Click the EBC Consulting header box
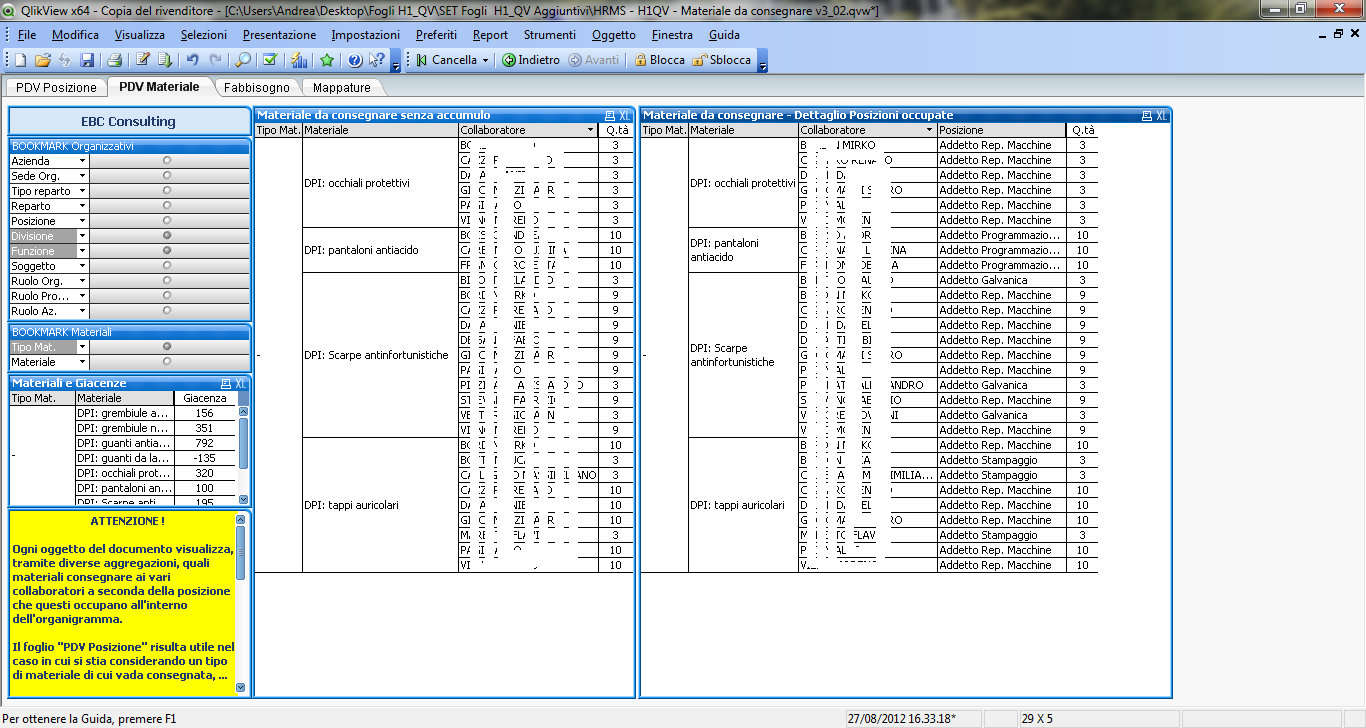 pos(129,121)
